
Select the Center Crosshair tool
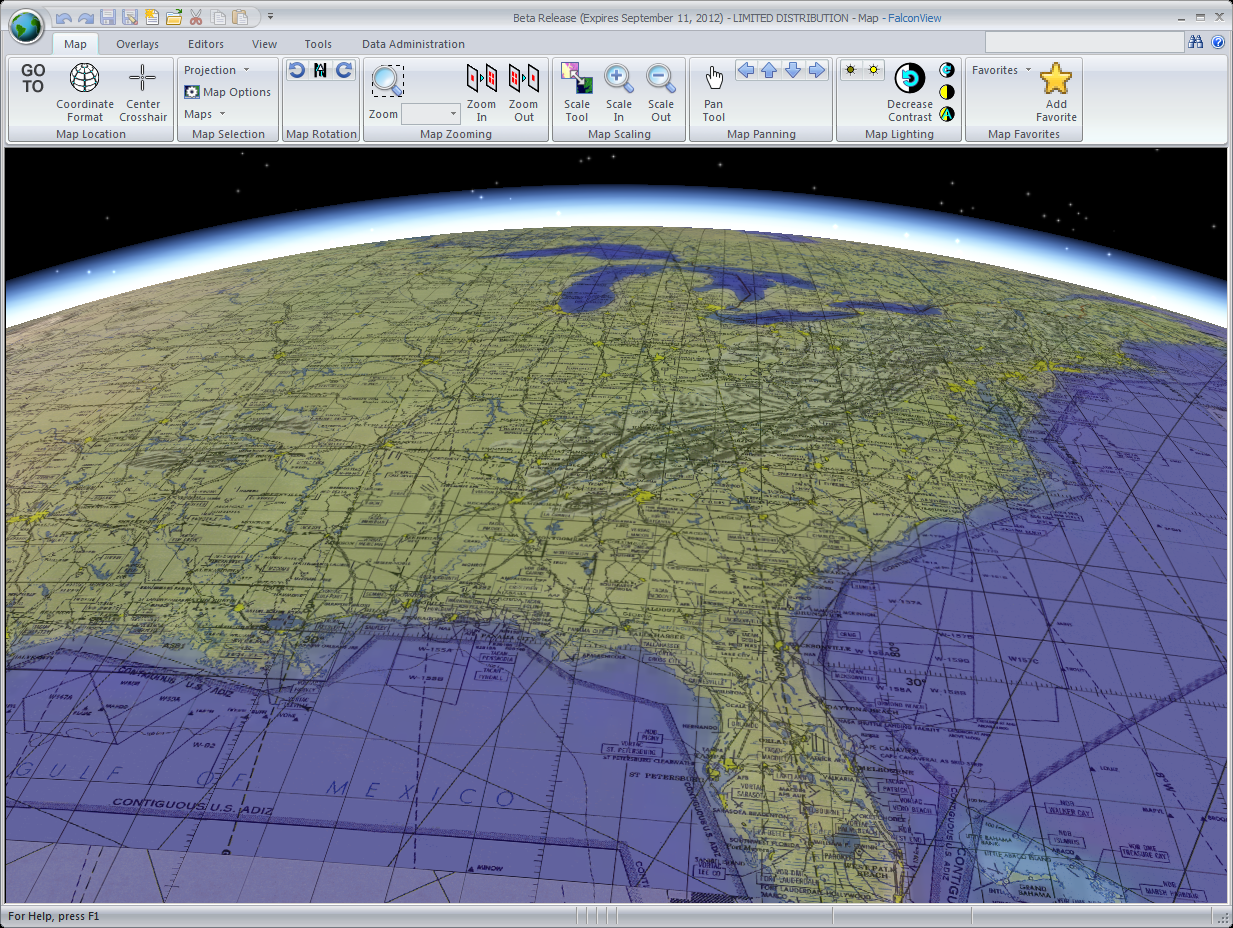pyautogui.click(x=142, y=90)
